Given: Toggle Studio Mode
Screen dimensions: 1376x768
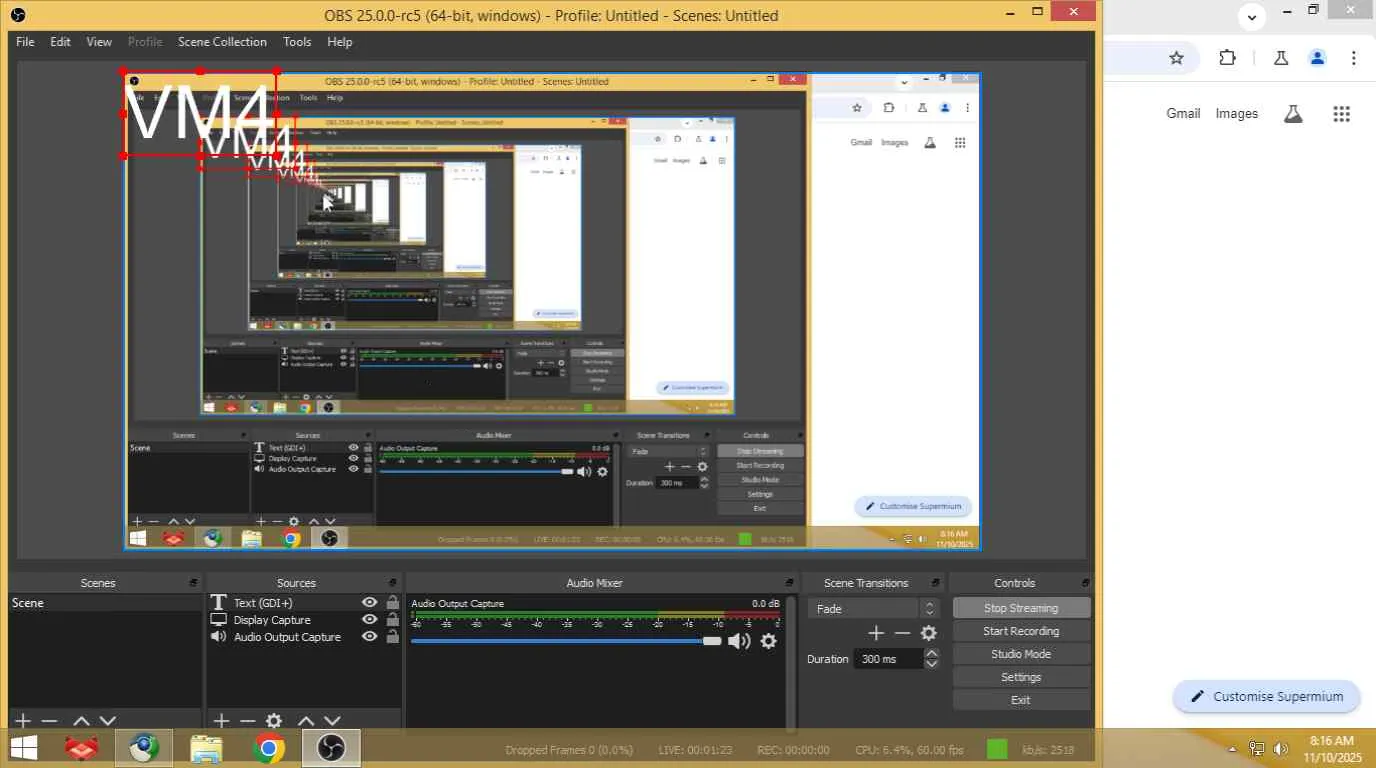Looking at the screenshot, I should pyautogui.click(x=1021, y=654).
